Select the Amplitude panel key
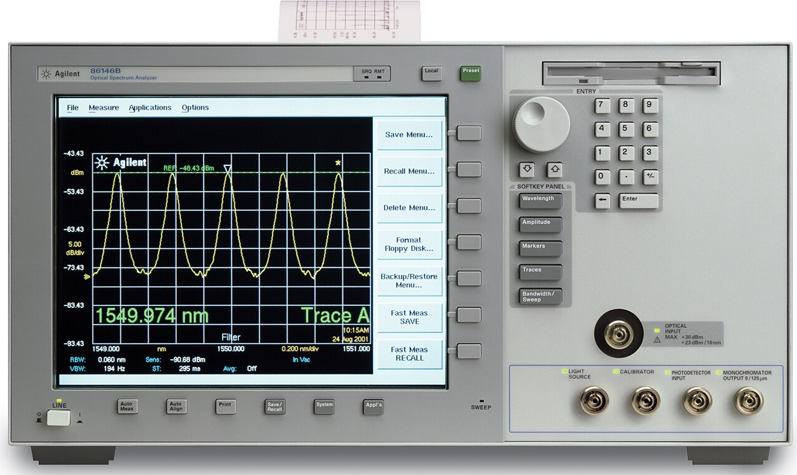The width and height of the screenshot is (797, 475). pyautogui.click(x=540, y=225)
